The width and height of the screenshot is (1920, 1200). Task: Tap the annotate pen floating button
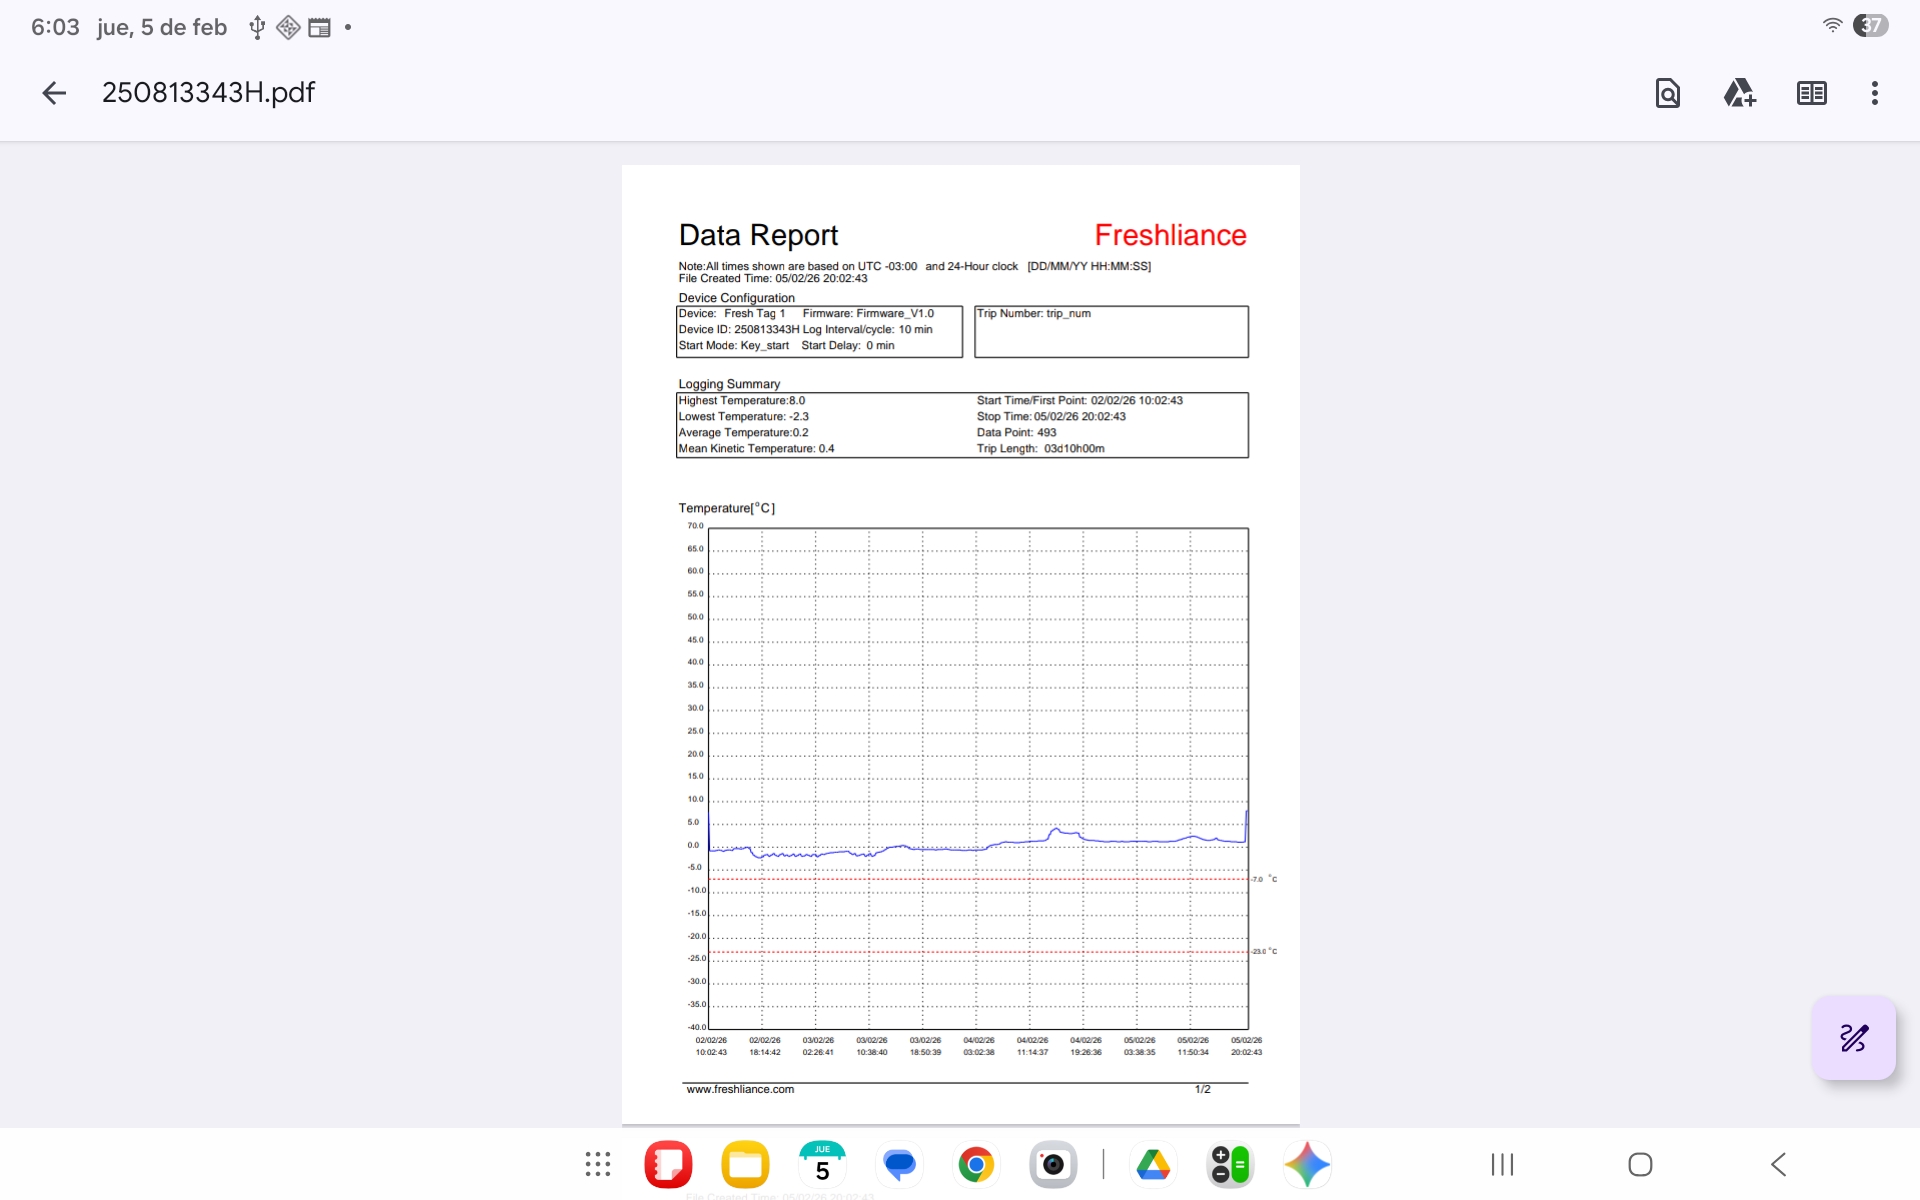(1853, 1037)
